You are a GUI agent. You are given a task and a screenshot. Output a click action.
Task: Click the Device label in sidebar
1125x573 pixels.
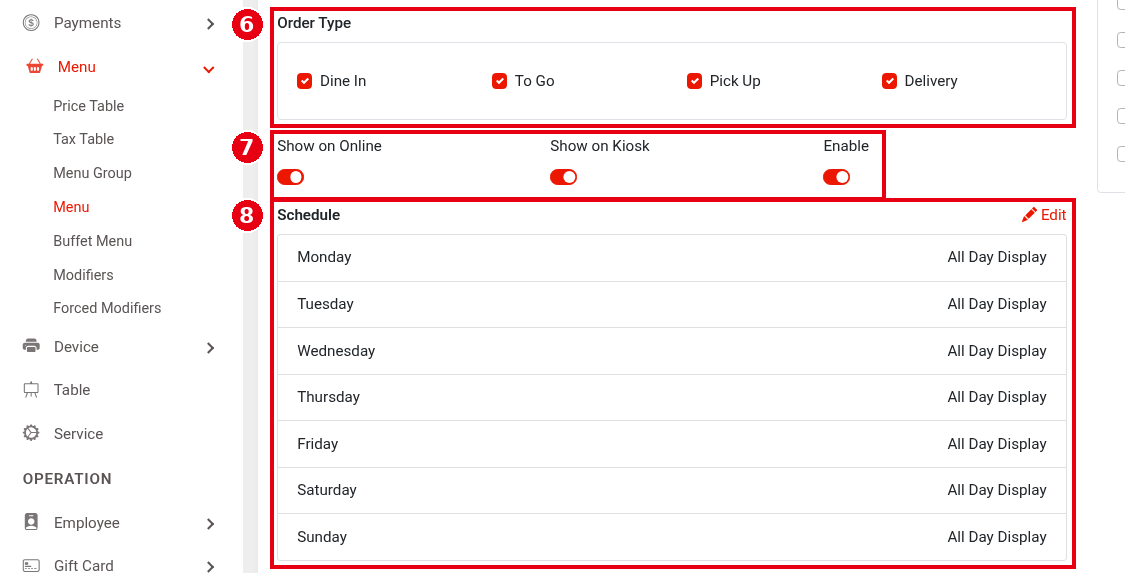click(x=76, y=347)
